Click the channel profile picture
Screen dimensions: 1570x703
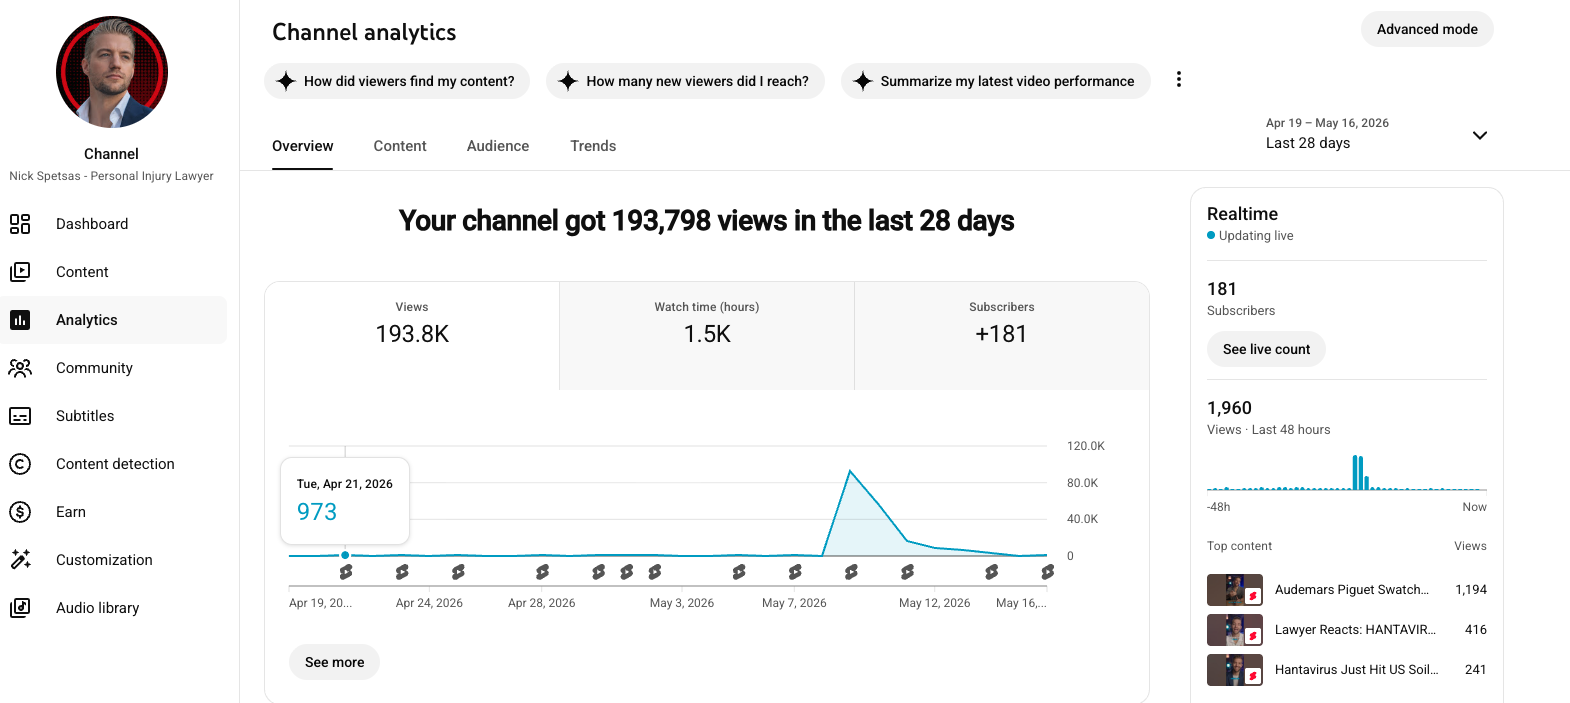point(112,72)
